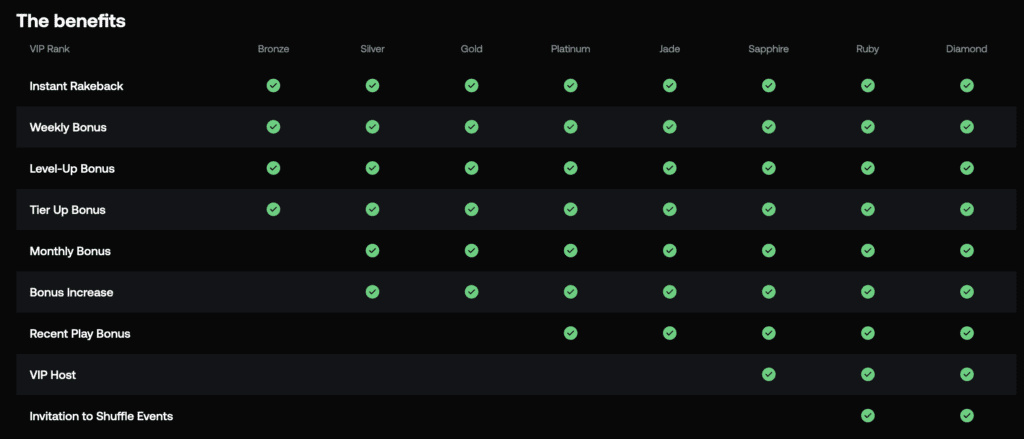Click Instant Rakeback checkmark under Platinum
Viewport: 1024px width, 439px height.
pyautogui.click(x=571, y=86)
